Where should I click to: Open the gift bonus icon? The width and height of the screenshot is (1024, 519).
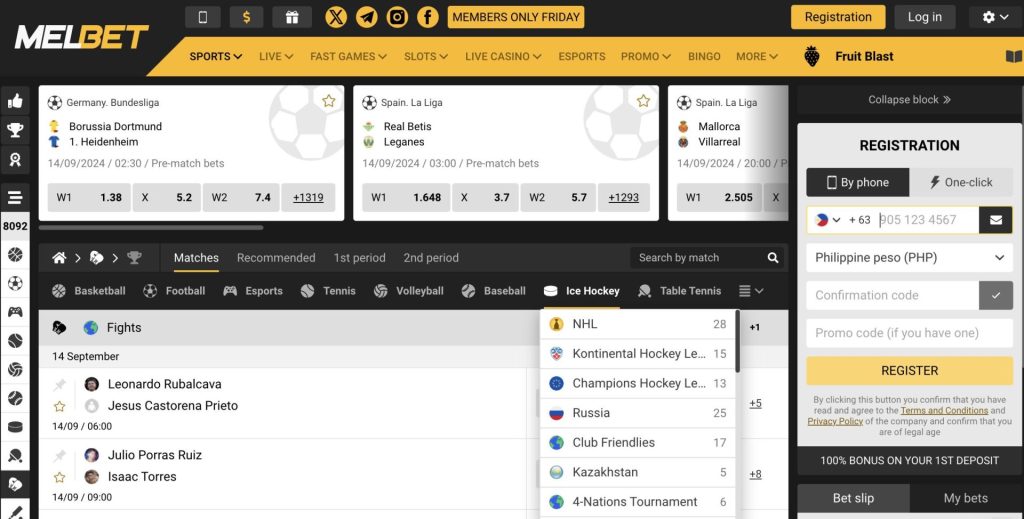coord(291,17)
